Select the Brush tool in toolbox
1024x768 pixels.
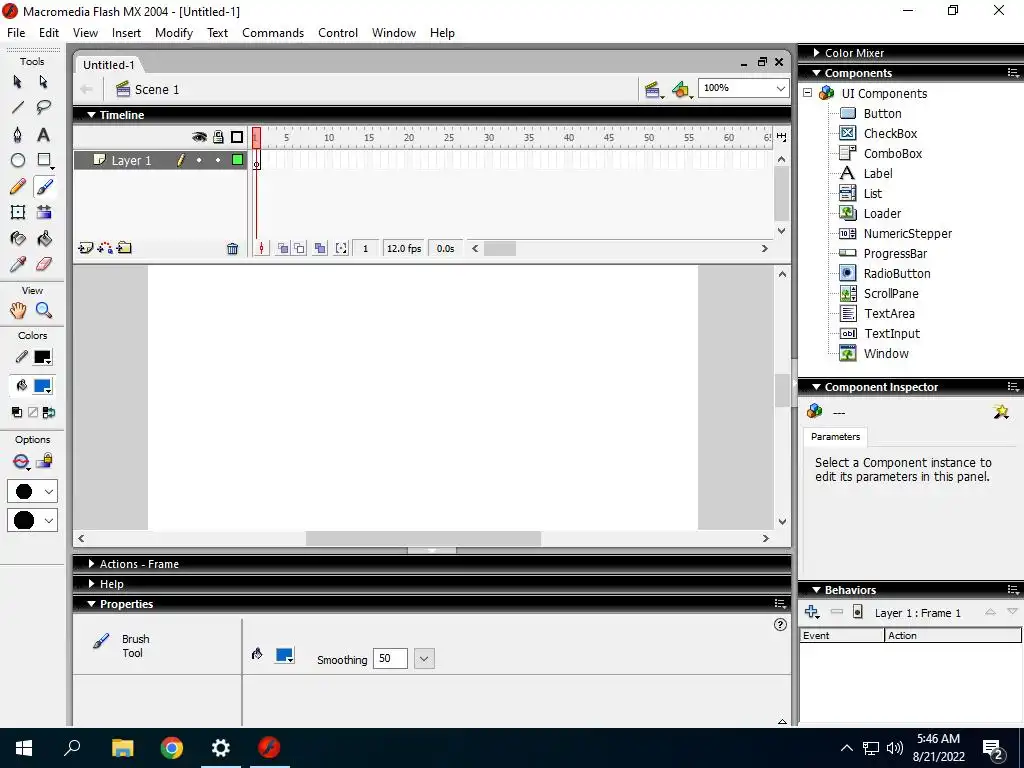coord(44,187)
